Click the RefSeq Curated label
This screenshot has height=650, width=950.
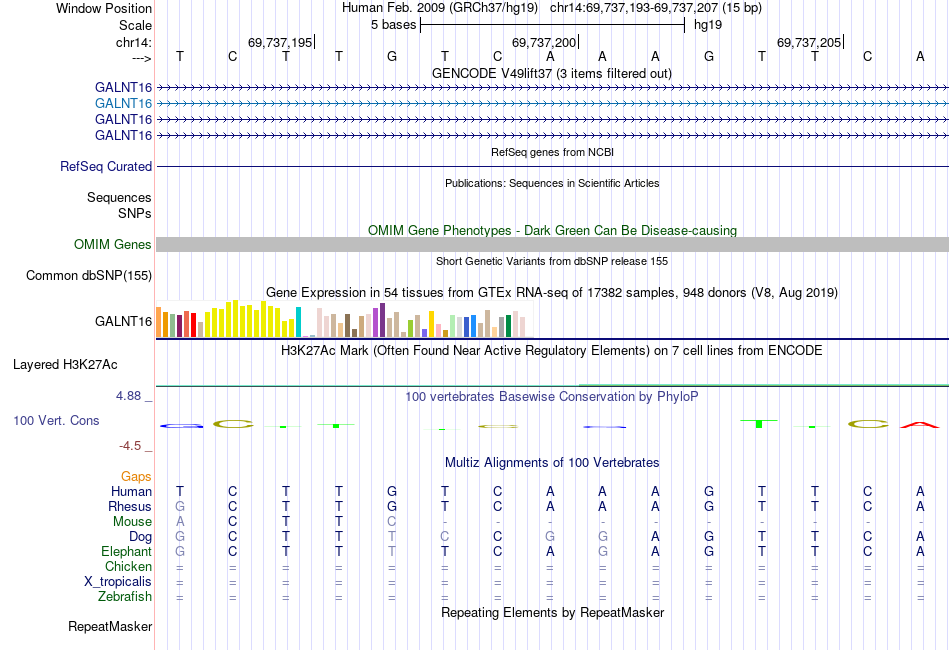pos(105,167)
